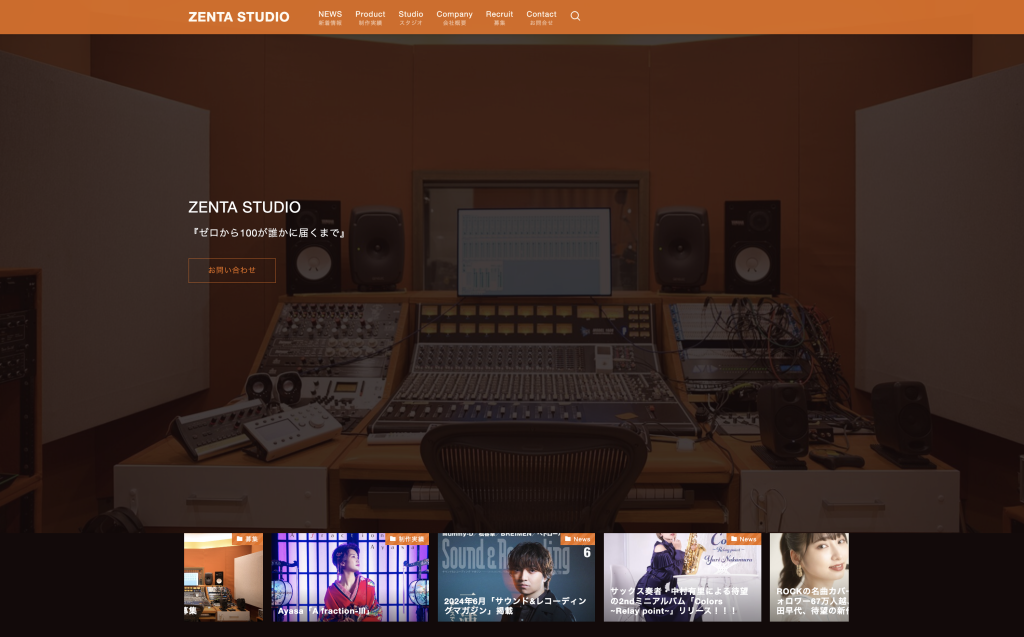Click the large ZENTA STUDIO hero heading
Image resolution: width=1024 pixels, height=637 pixels.
point(244,207)
